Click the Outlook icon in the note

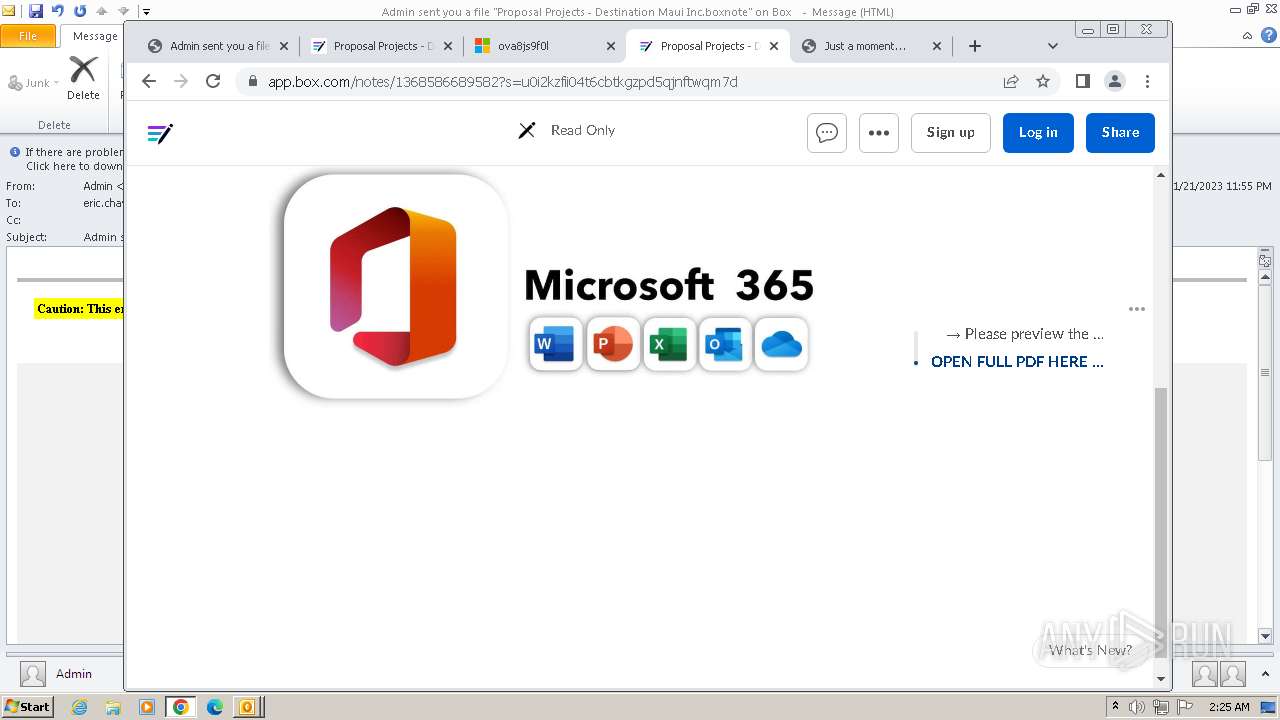(x=725, y=345)
